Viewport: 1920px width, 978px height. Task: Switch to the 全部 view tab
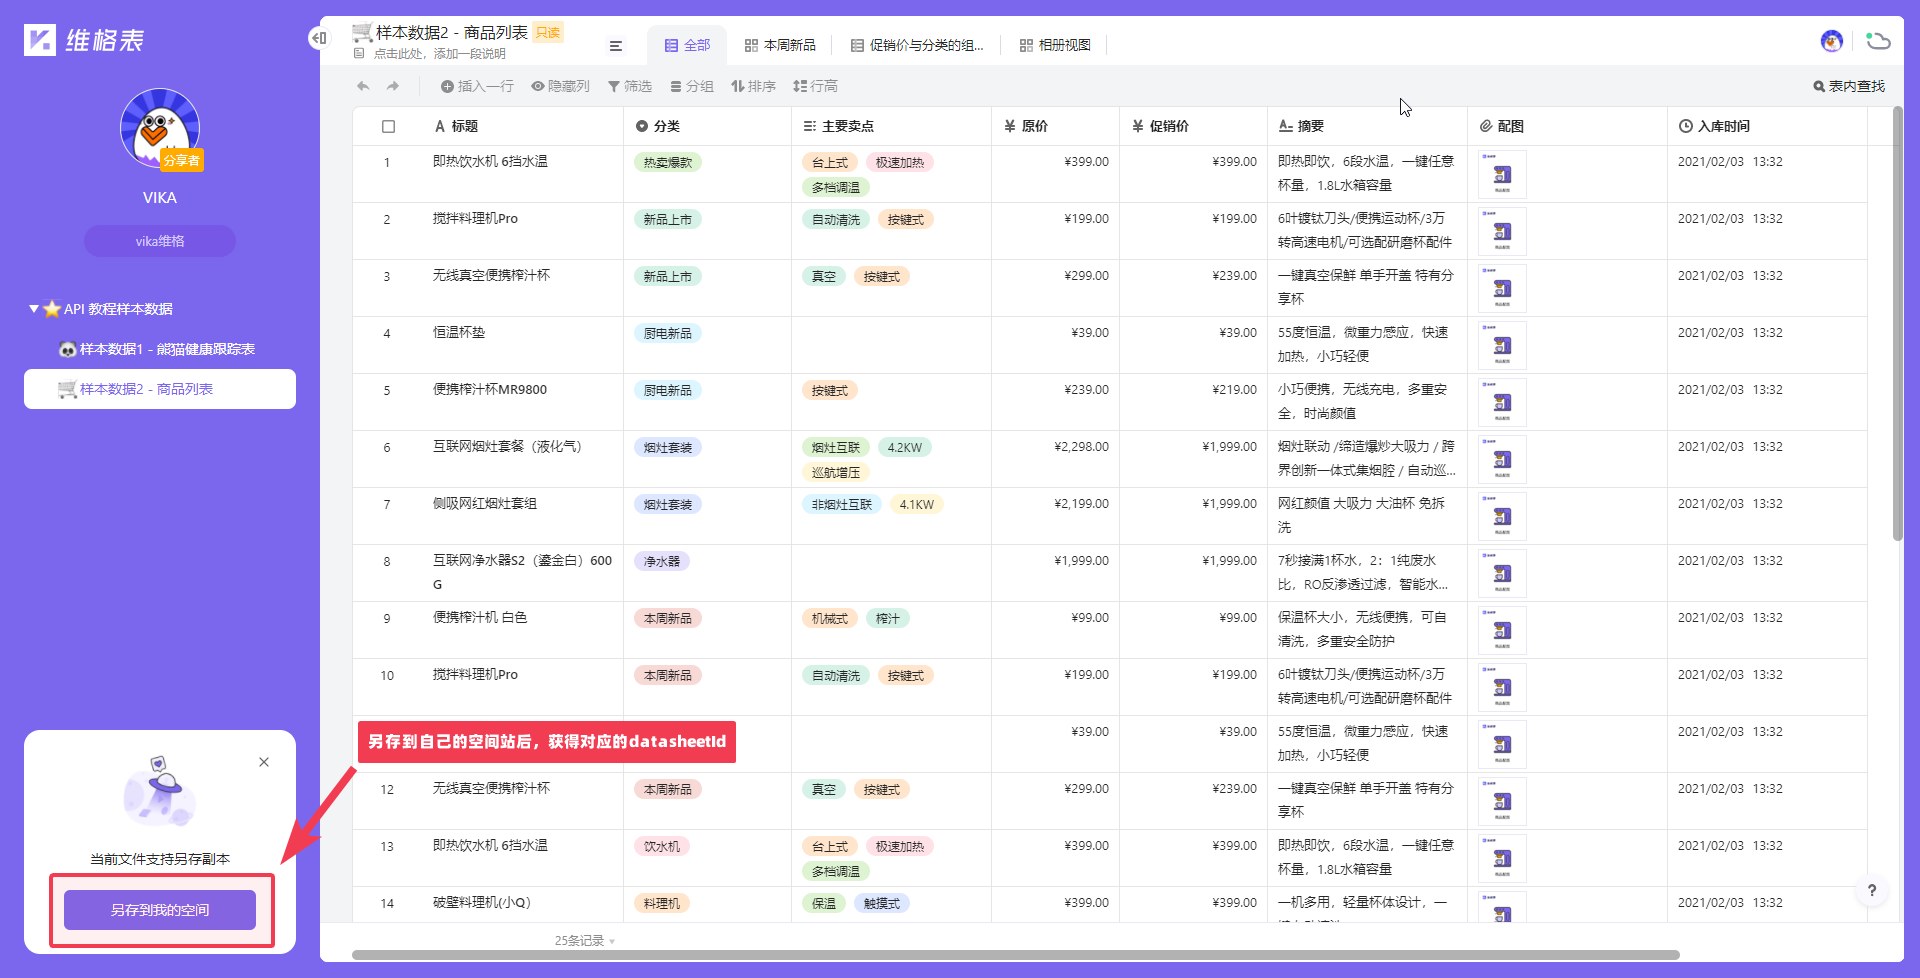pyautogui.click(x=687, y=45)
